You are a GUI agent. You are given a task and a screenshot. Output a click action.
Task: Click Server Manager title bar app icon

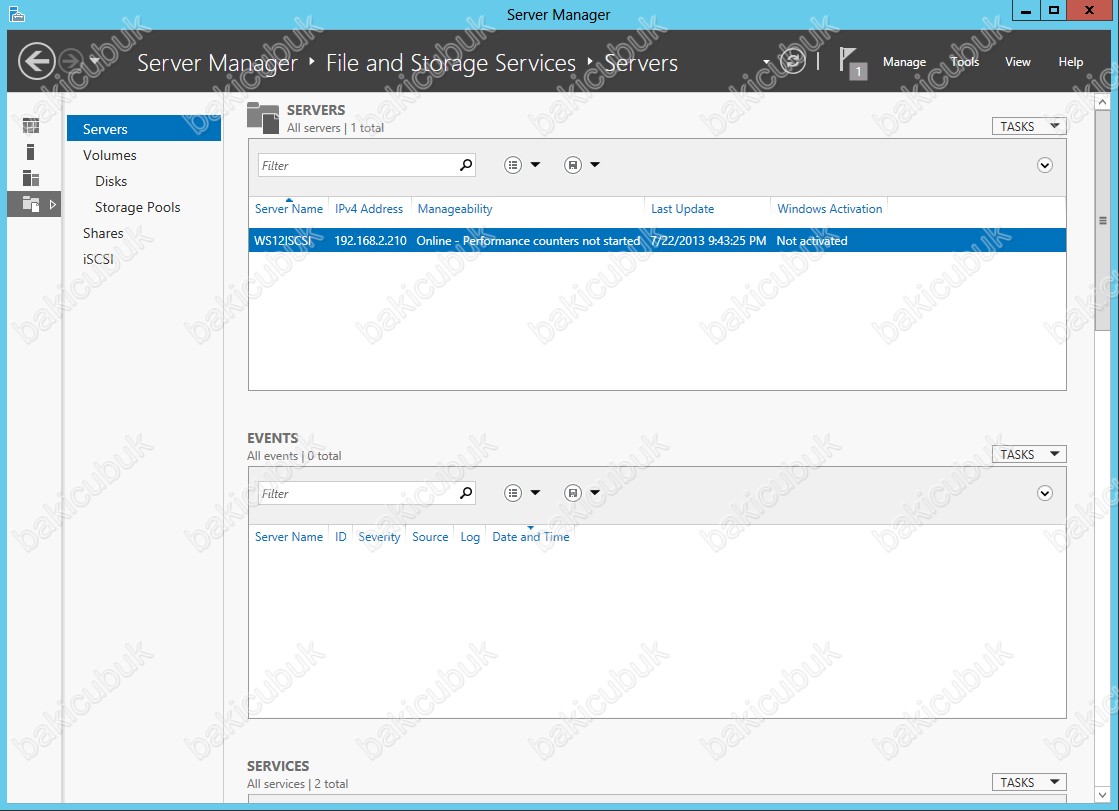(x=16, y=14)
